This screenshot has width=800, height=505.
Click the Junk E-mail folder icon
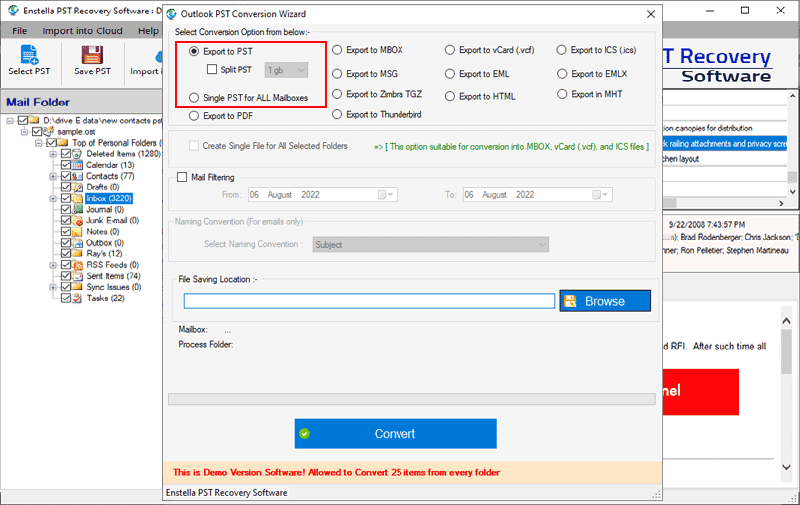(78, 220)
